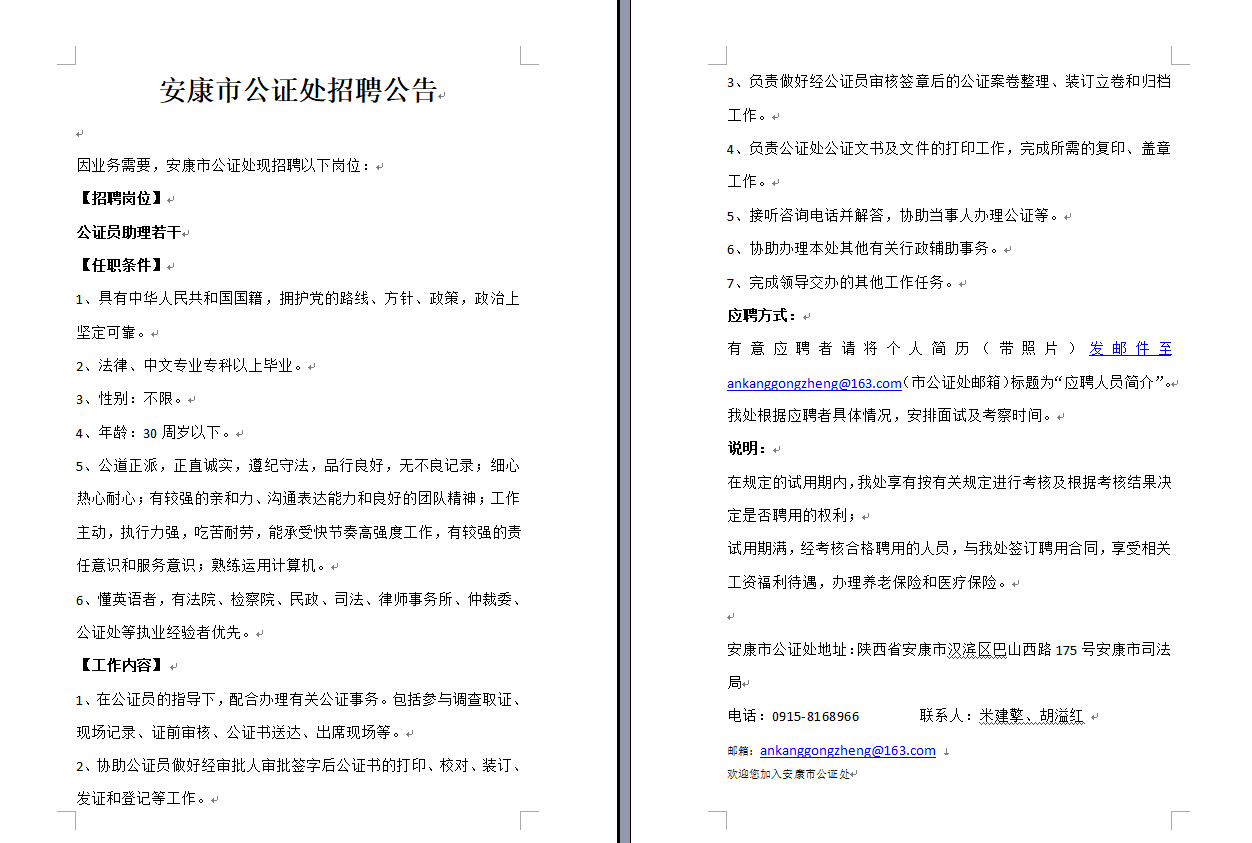Click the line '在规定的试用期内'
Screen dimensions: 1252x843
coord(949,482)
